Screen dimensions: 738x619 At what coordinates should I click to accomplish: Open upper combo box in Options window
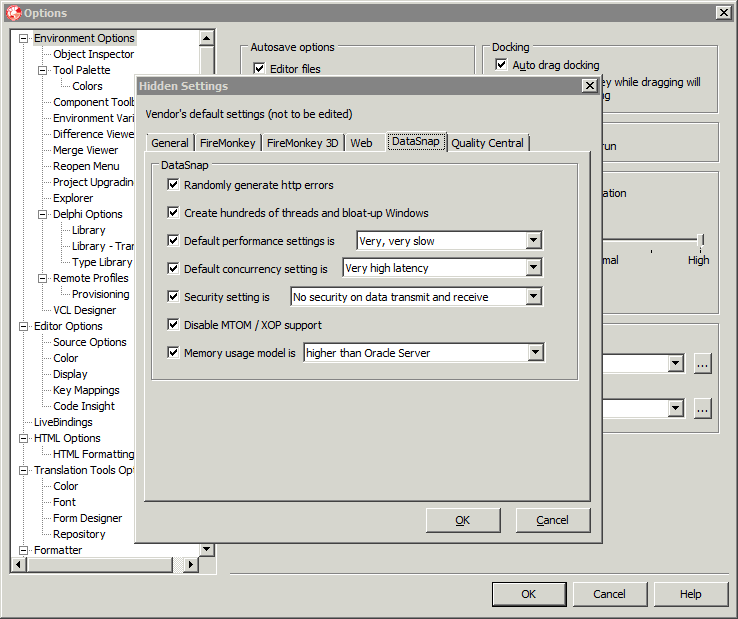pyautogui.click(x=675, y=363)
